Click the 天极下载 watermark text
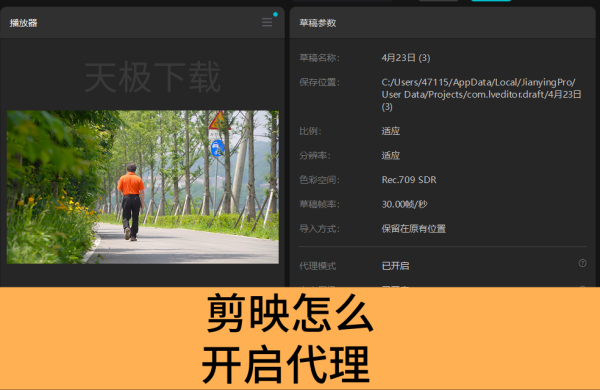Image resolution: width=600 pixels, height=390 pixels. 153,77
